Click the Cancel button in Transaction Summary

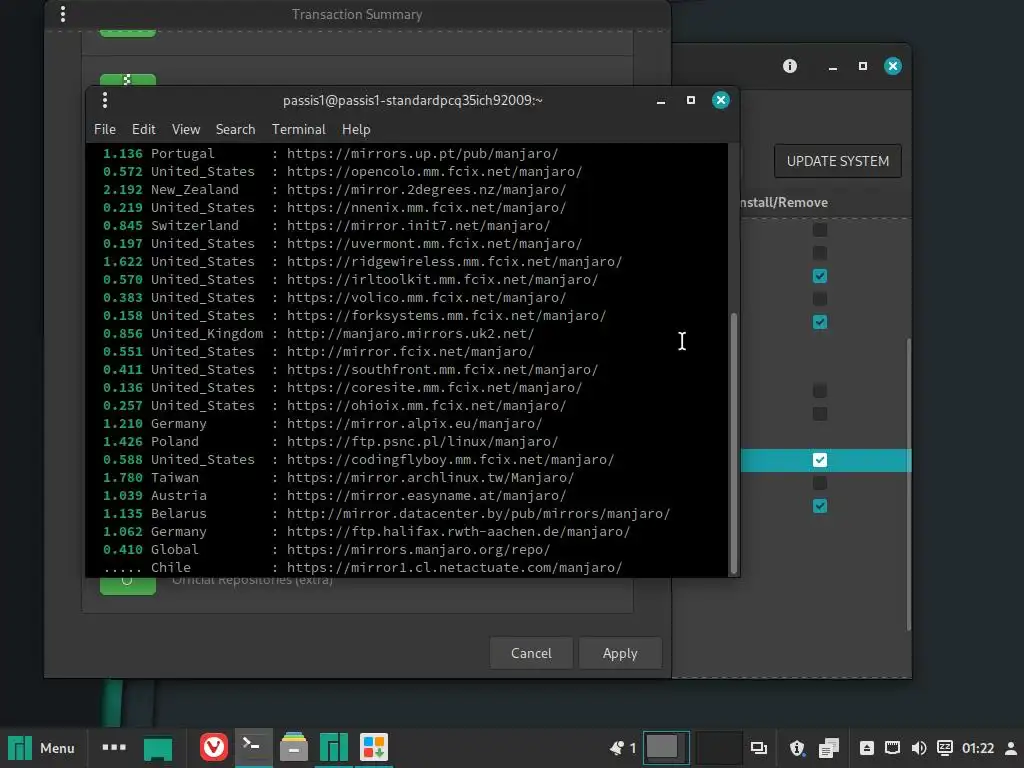click(531, 653)
